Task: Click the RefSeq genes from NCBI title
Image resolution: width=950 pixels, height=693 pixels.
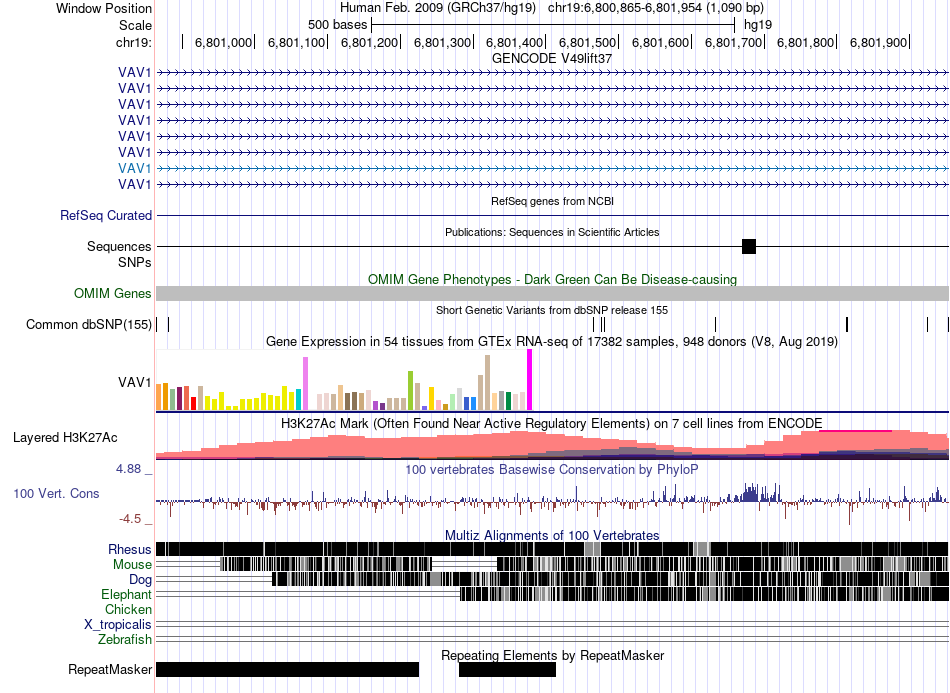Action: [x=552, y=201]
